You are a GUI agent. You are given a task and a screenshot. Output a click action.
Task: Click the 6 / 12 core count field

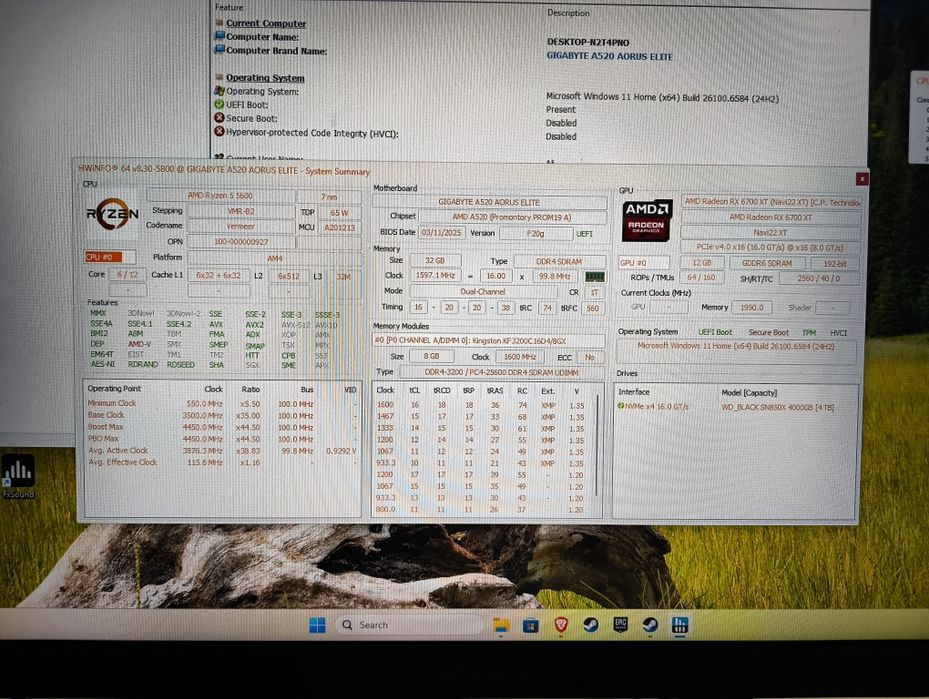coord(127,275)
